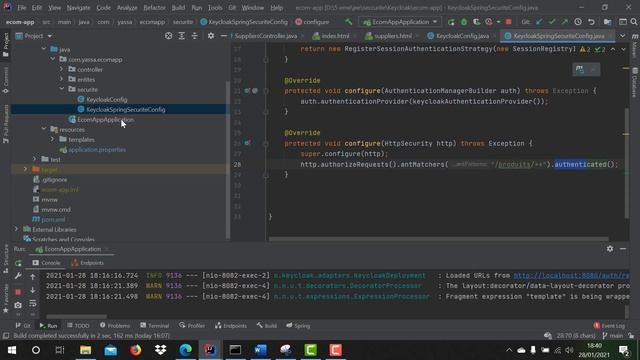This screenshot has height=360, width=640.
Task: Select pom.xml in project tree
Action: click(x=53, y=219)
